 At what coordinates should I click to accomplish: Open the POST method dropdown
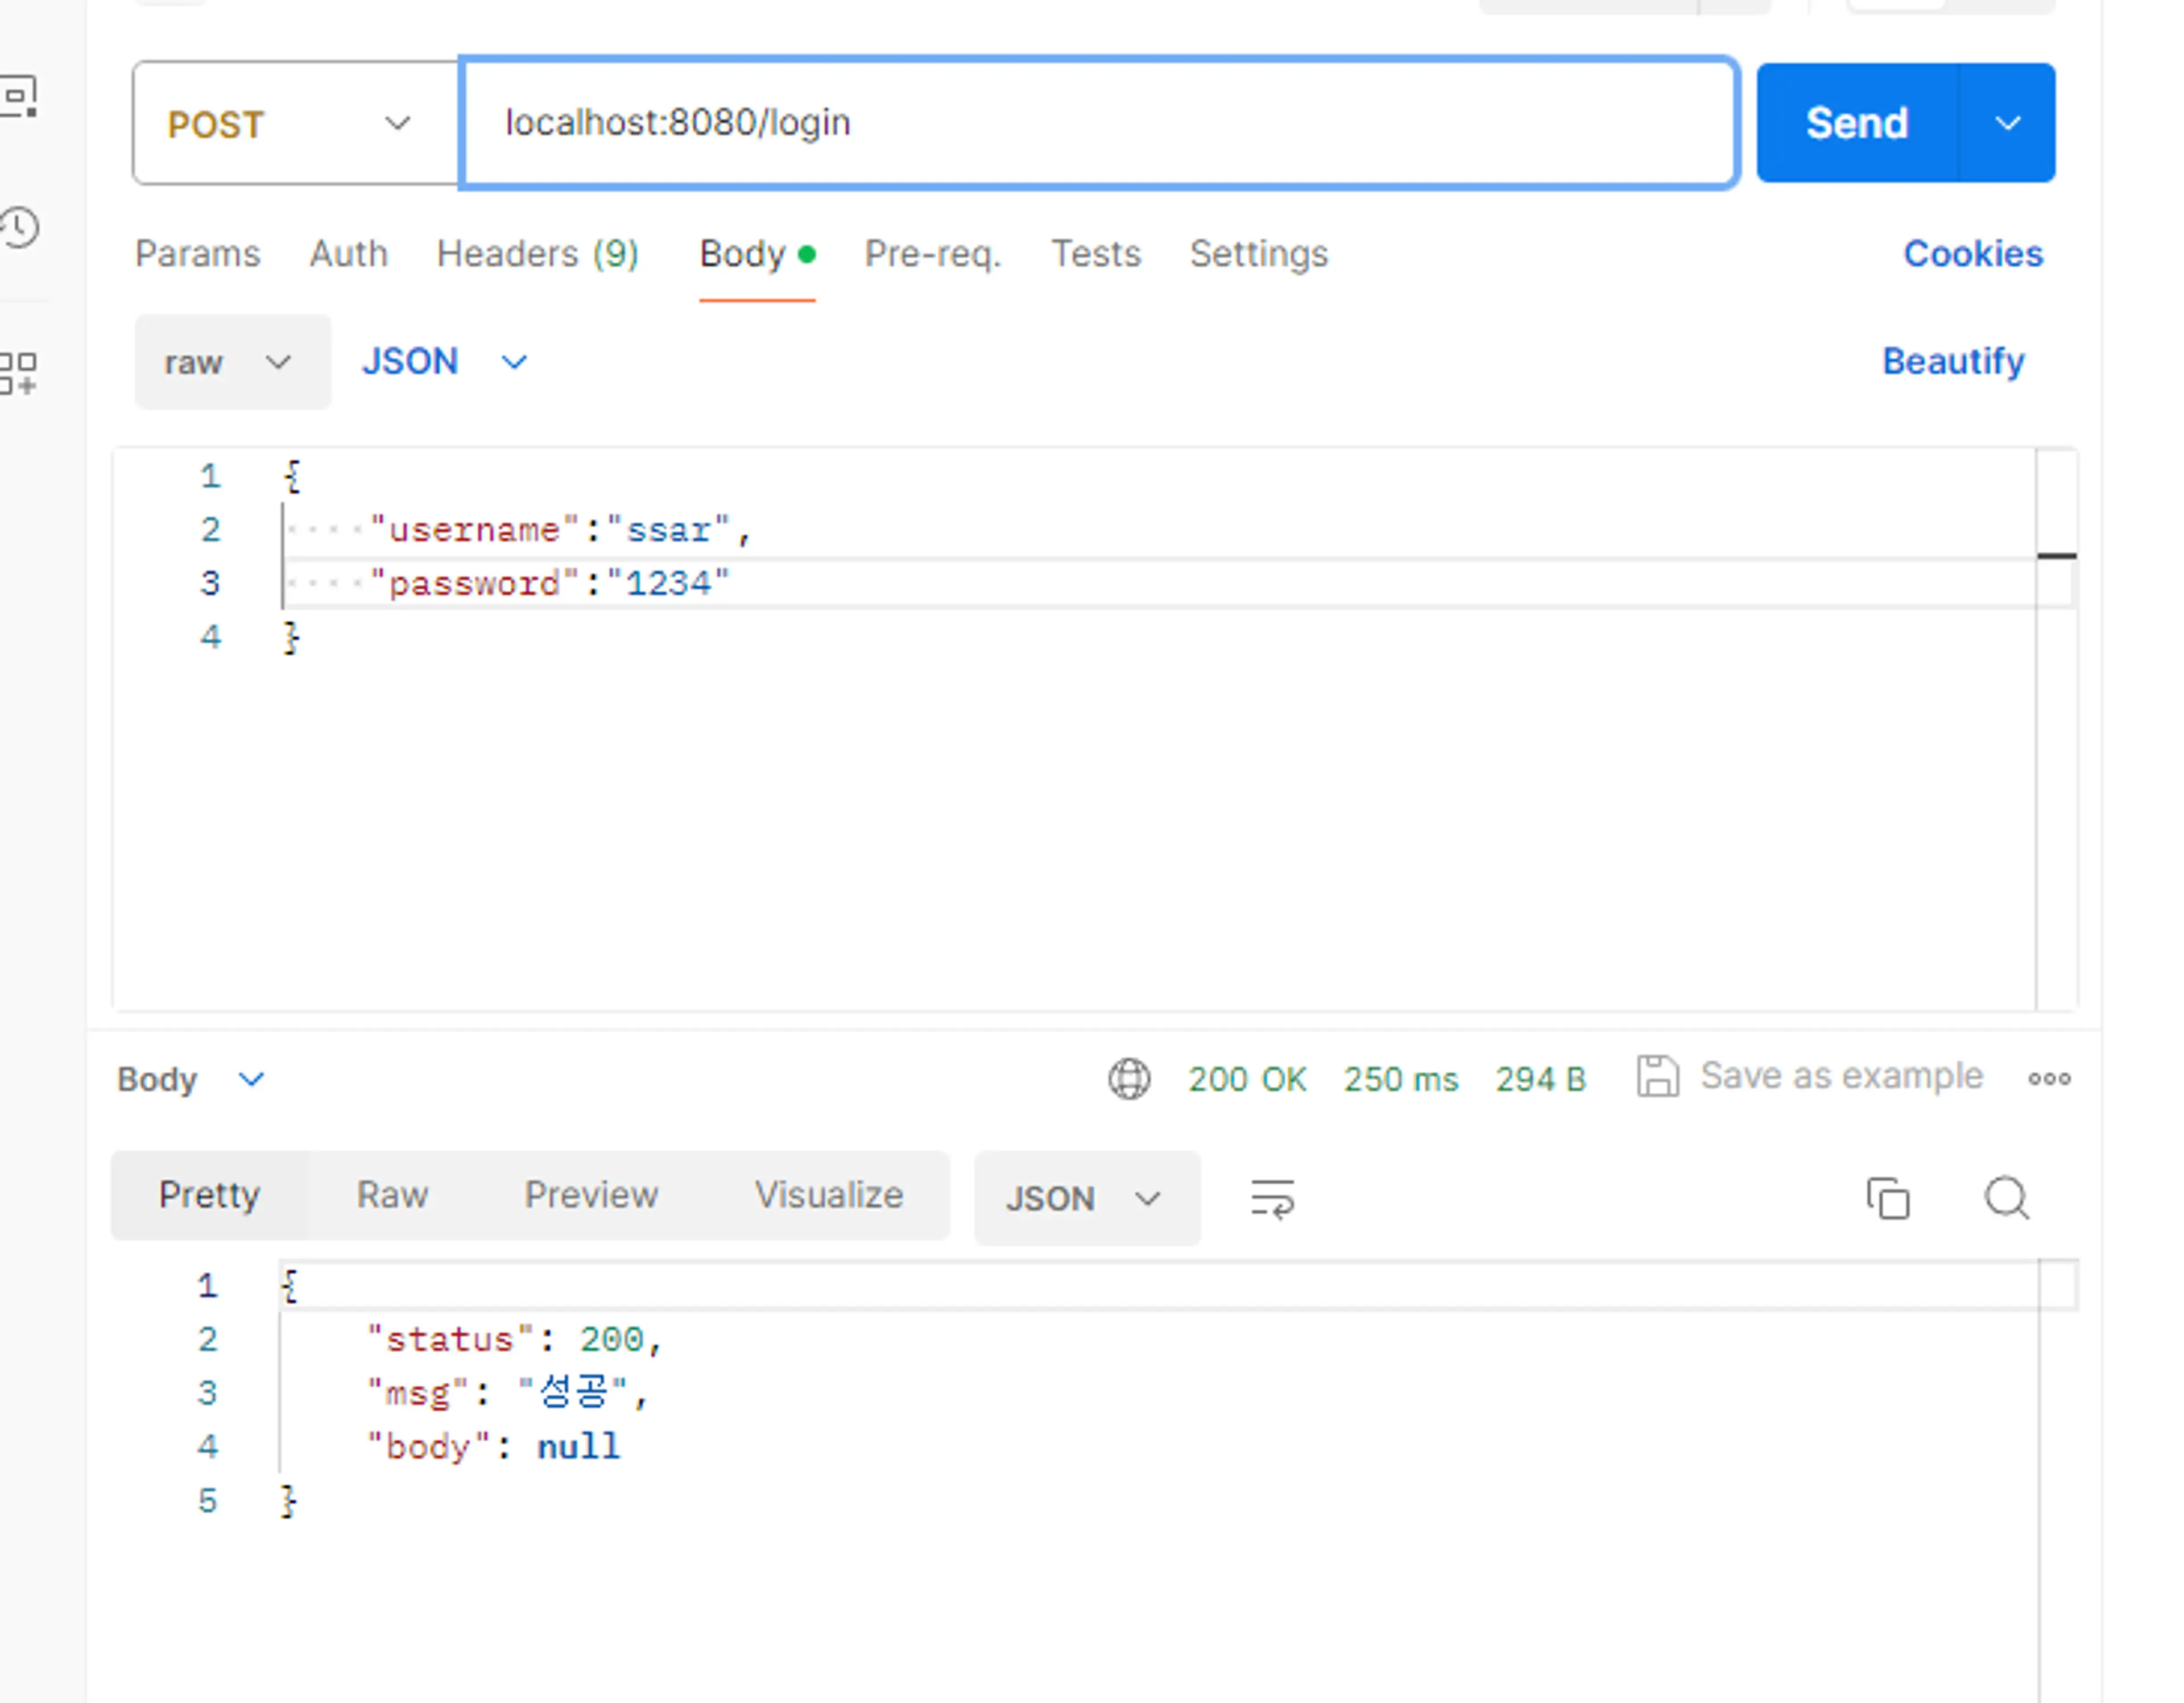pyautogui.click(x=295, y=123)
